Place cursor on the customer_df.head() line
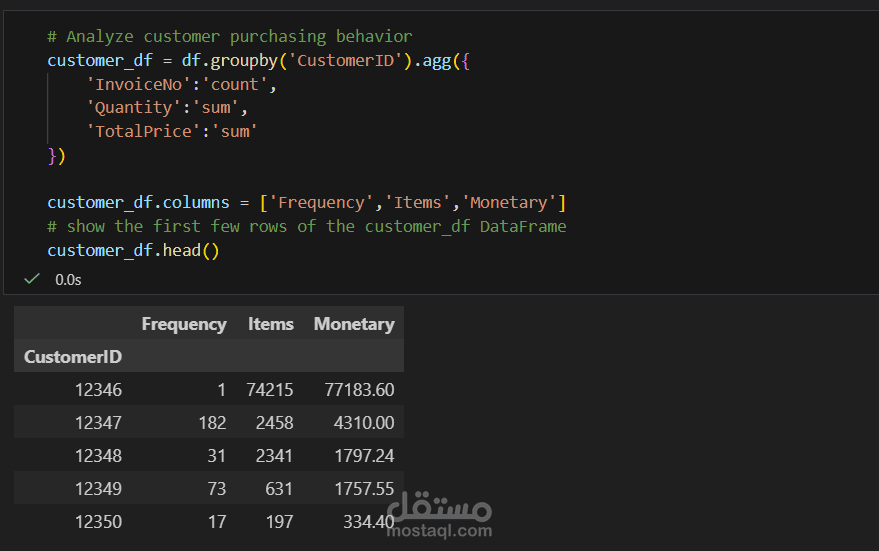 132,251
